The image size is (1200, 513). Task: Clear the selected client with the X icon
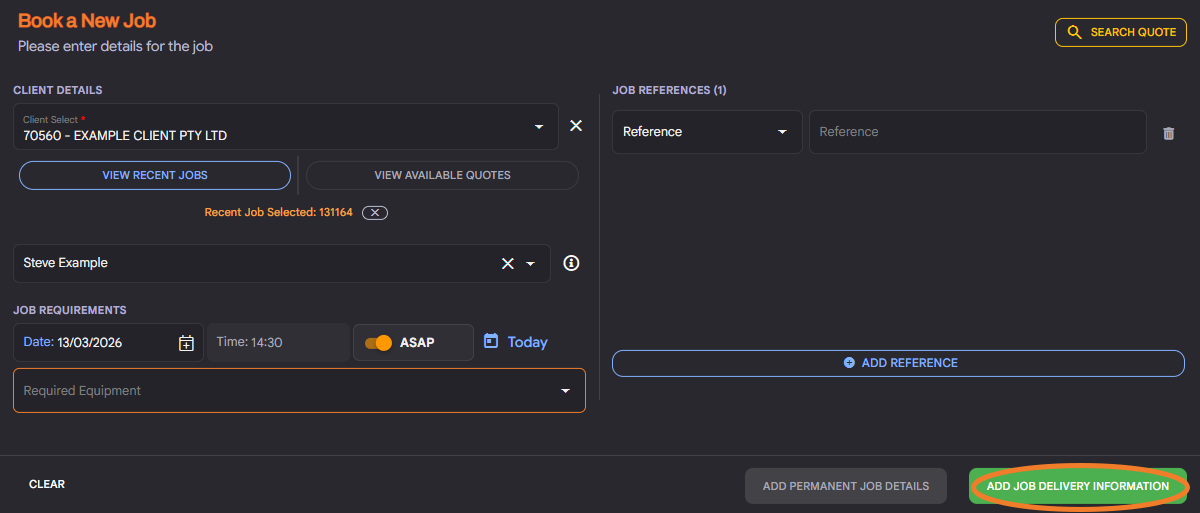[576, 126]
